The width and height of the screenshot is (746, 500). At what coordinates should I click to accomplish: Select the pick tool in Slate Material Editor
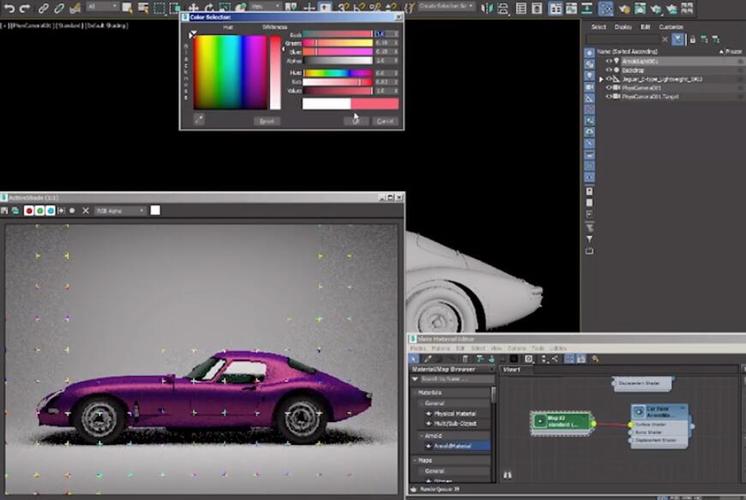427,358
